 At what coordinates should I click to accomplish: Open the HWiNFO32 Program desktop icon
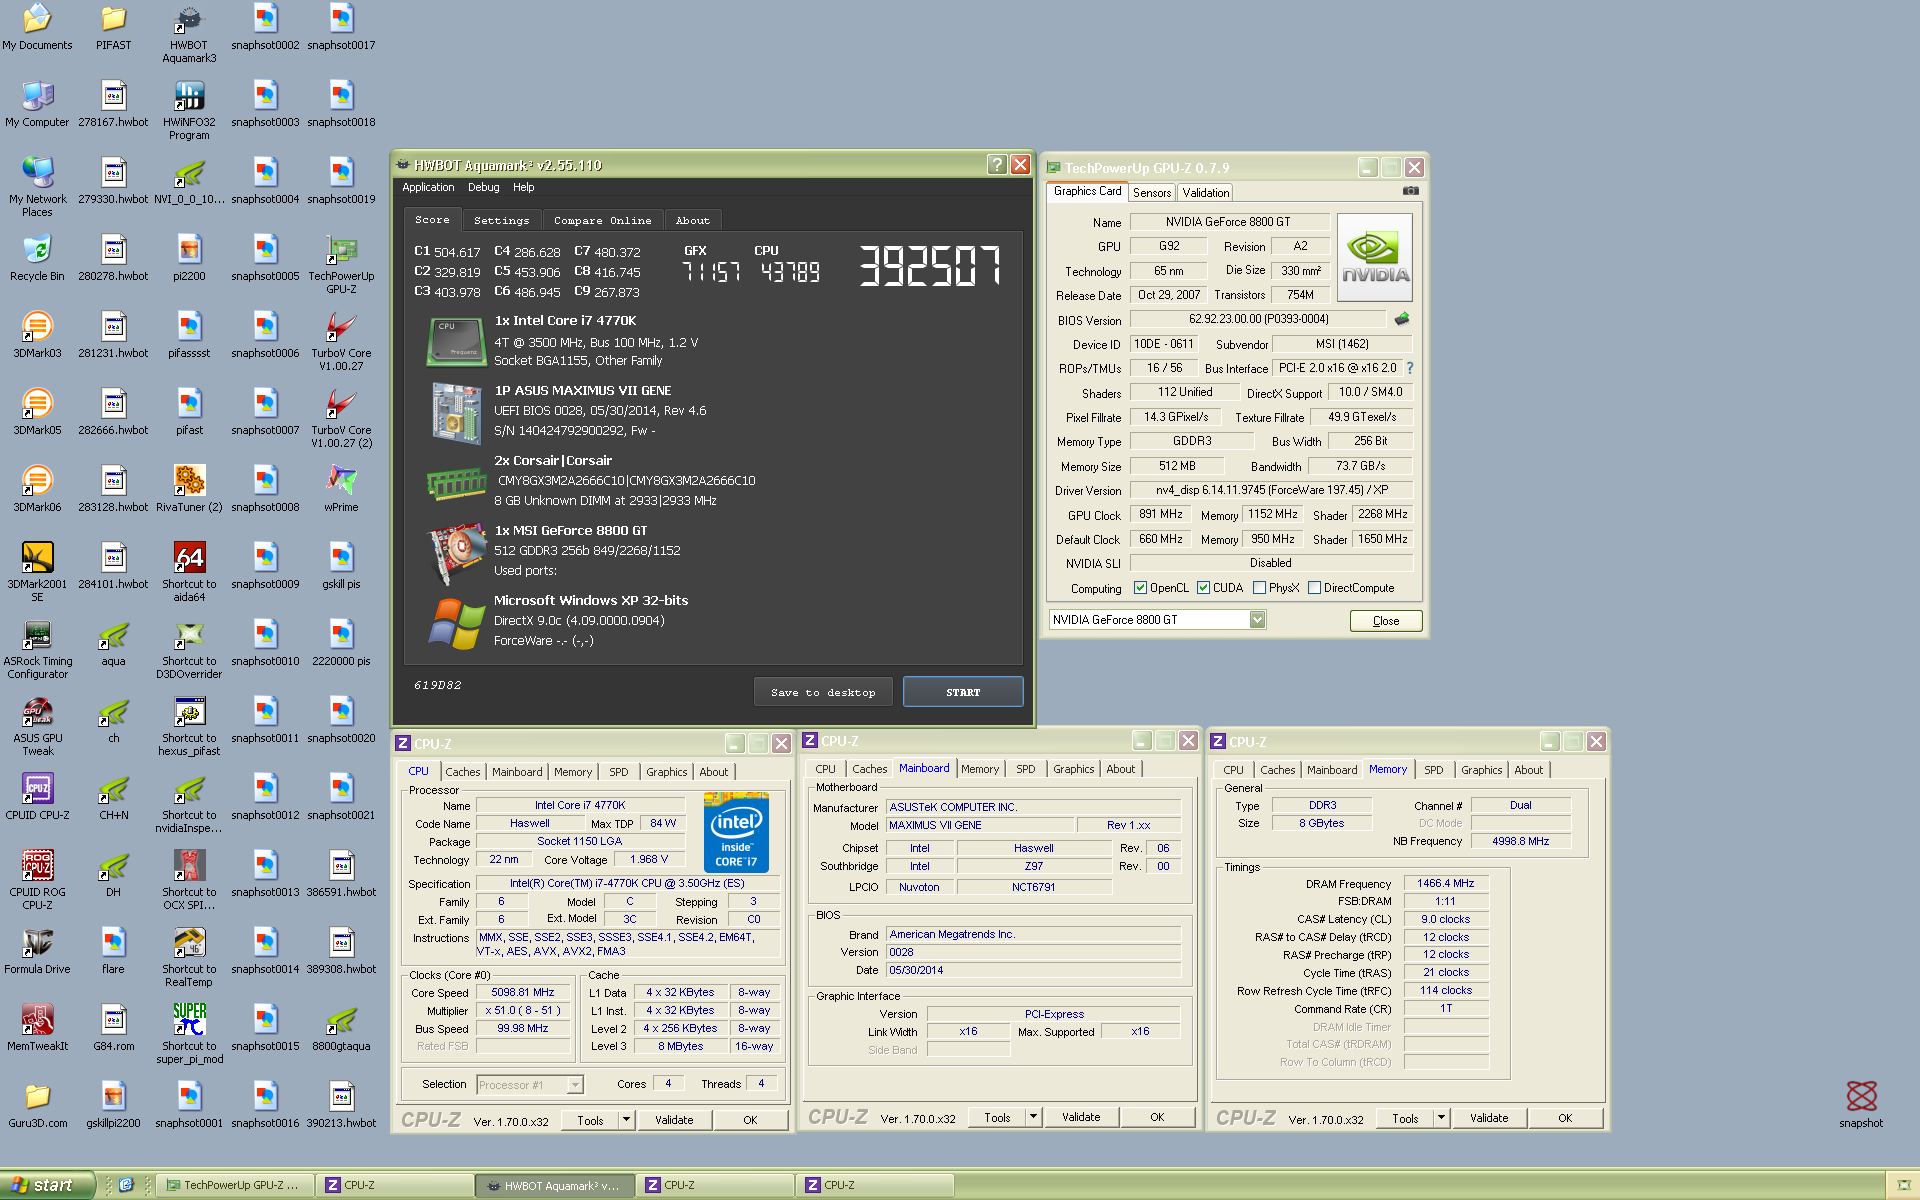point(189,110)
